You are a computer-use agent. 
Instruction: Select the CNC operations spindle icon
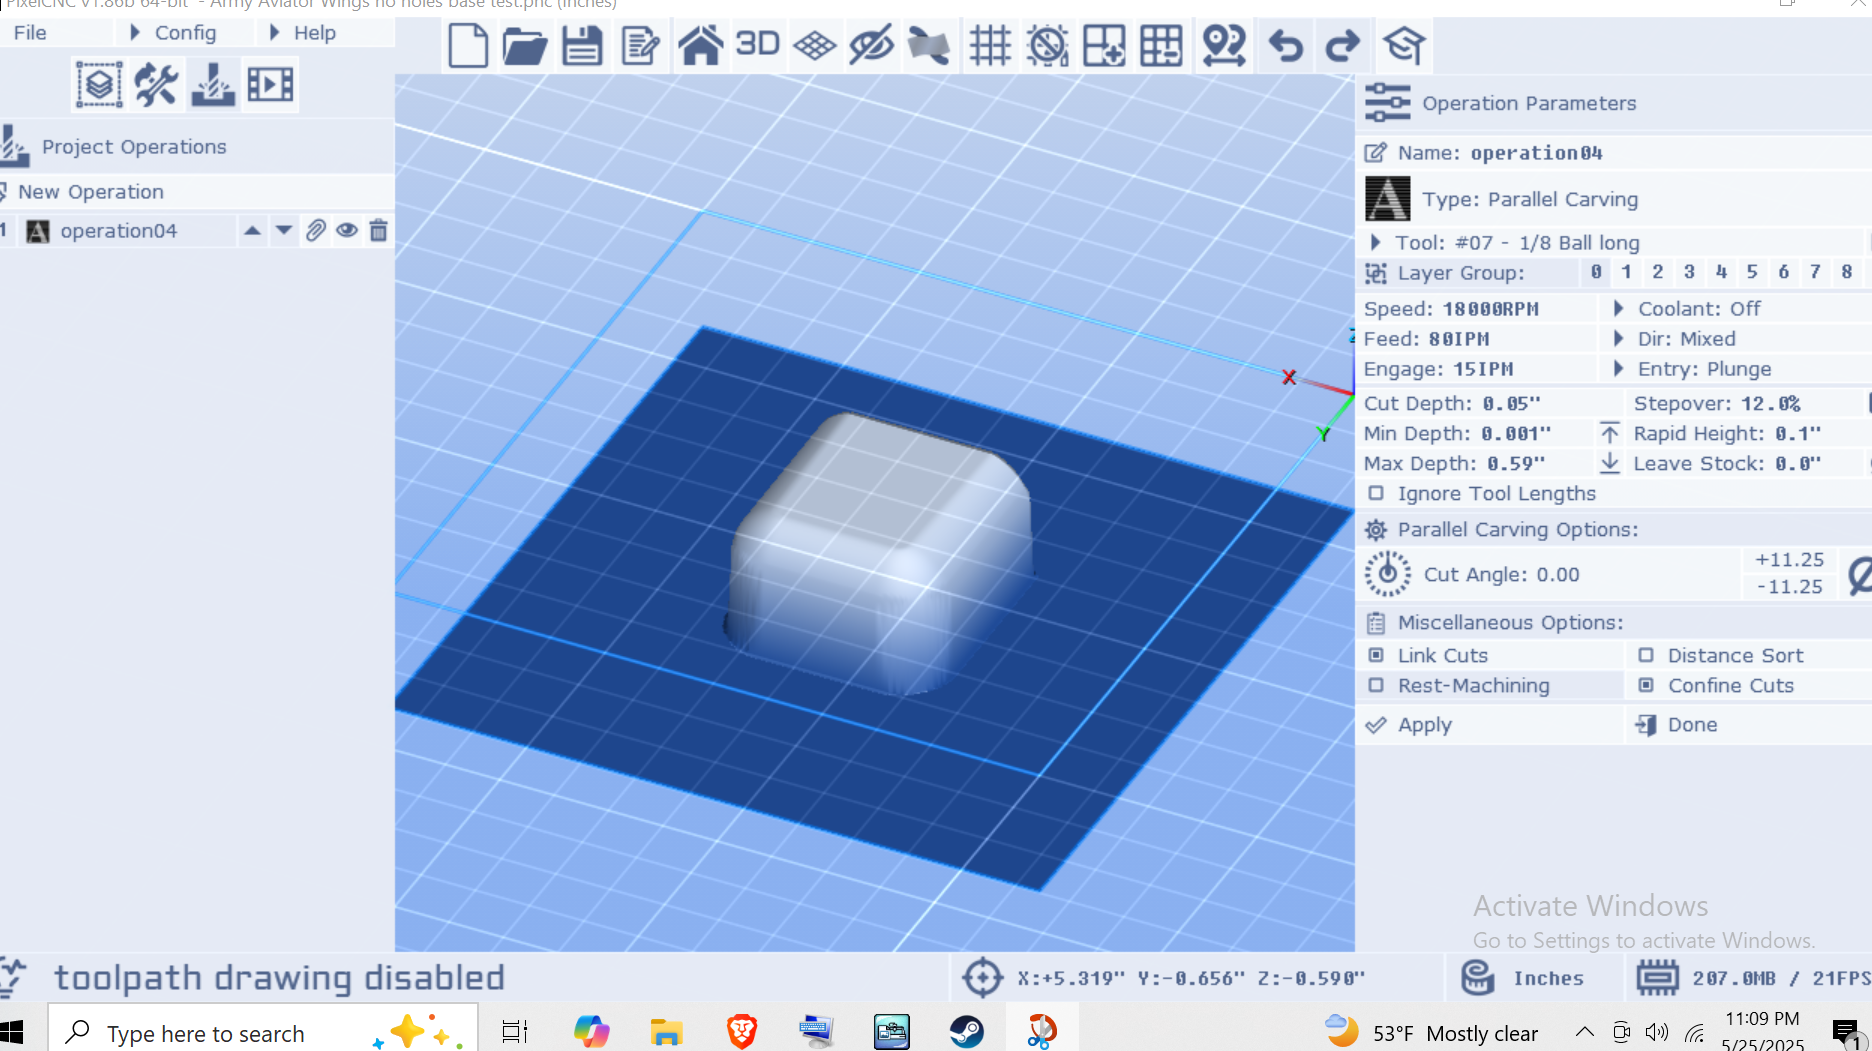click(213, 85)
